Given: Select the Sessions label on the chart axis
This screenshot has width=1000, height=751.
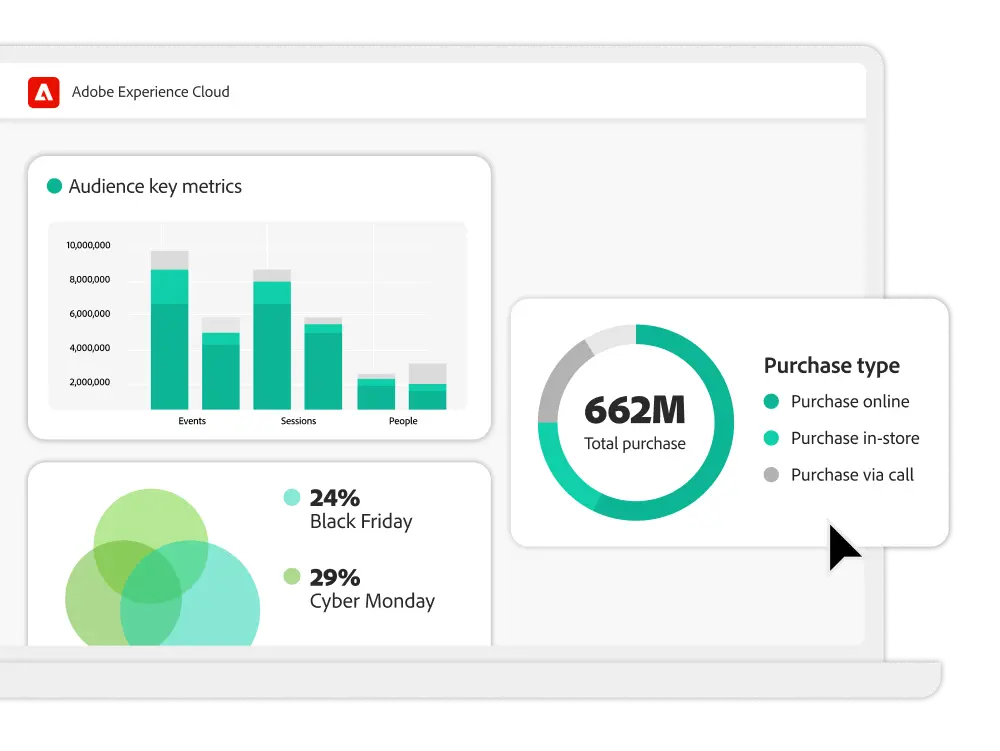Looking at the screenshot, I should point(298,421).
